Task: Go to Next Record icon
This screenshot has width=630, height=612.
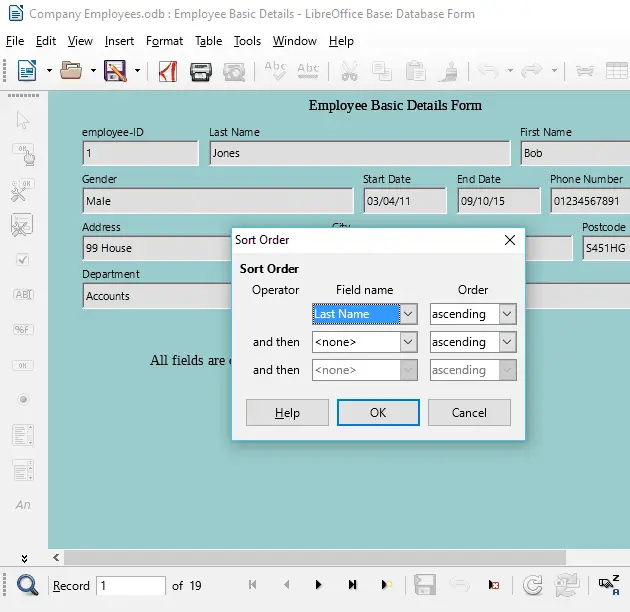Action: pos(319,585)
